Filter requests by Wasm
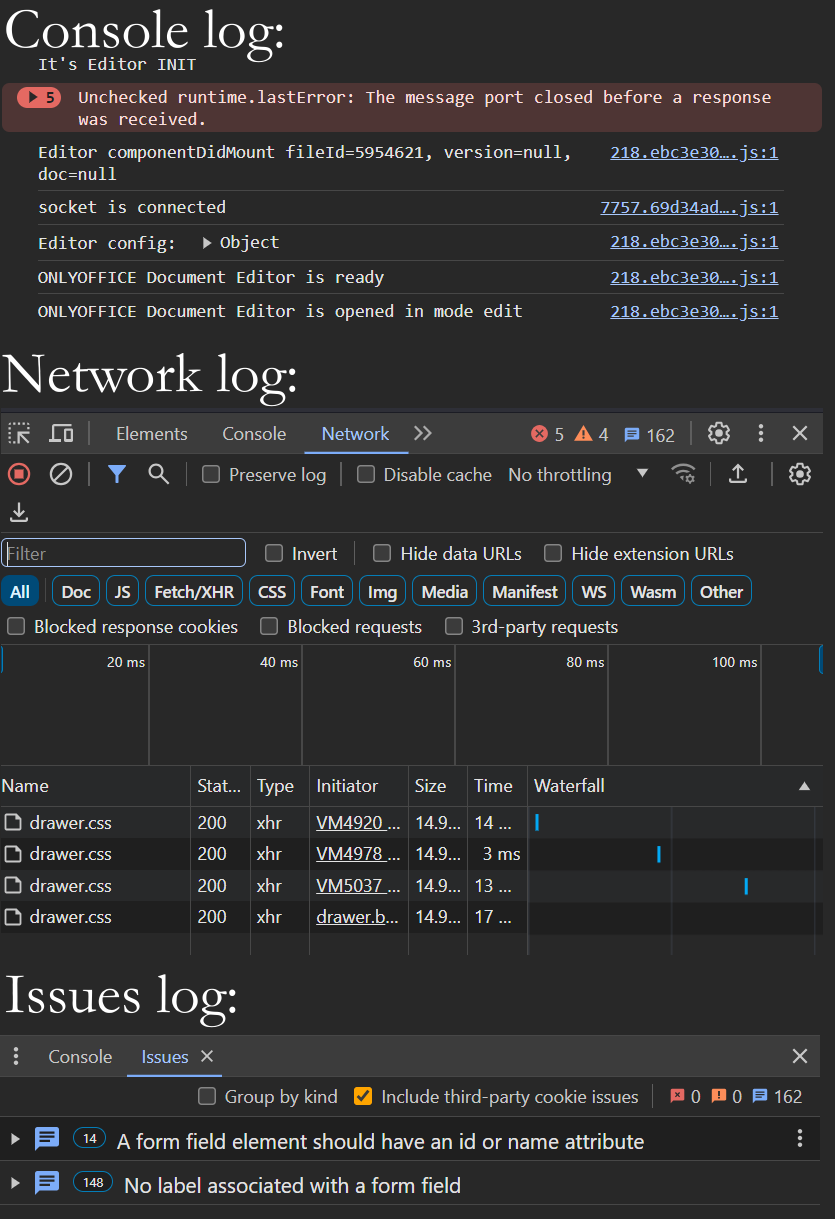This screenshot has height=1219, width=835. (x=653, y=591)
